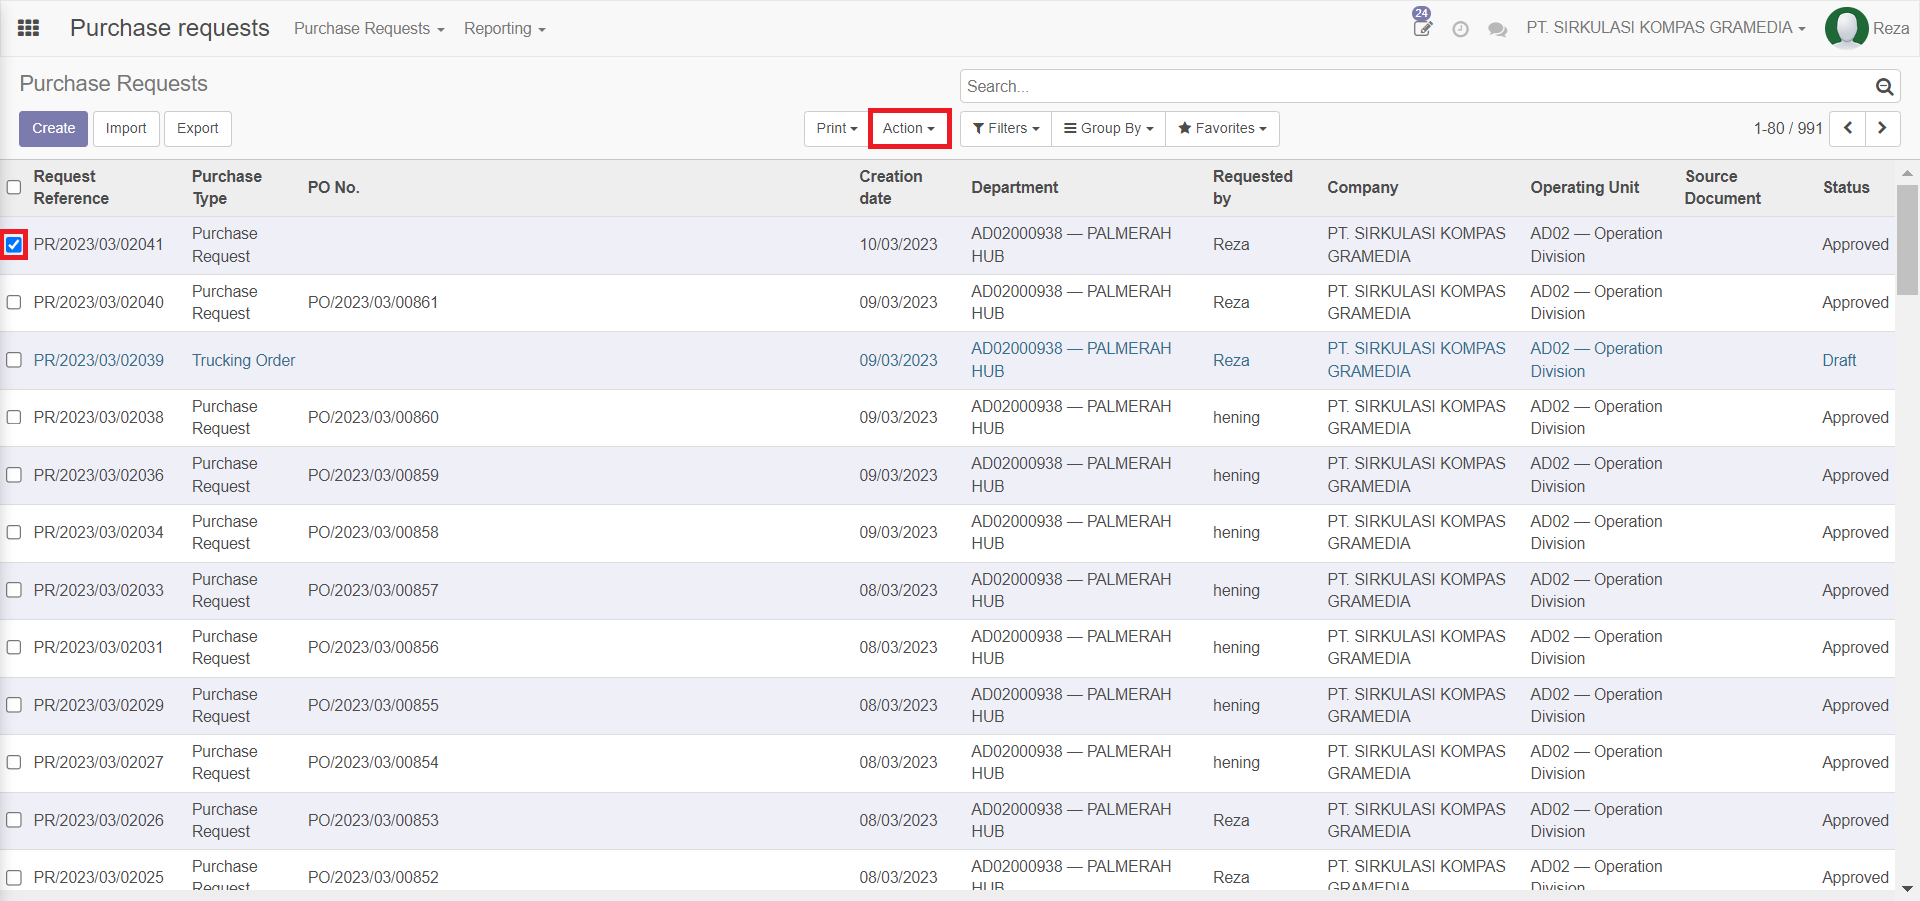Screen dimensions: 1920x901
Task: Check the PR/2023/03/02026 row checkbox
Action: coord(14,820)
